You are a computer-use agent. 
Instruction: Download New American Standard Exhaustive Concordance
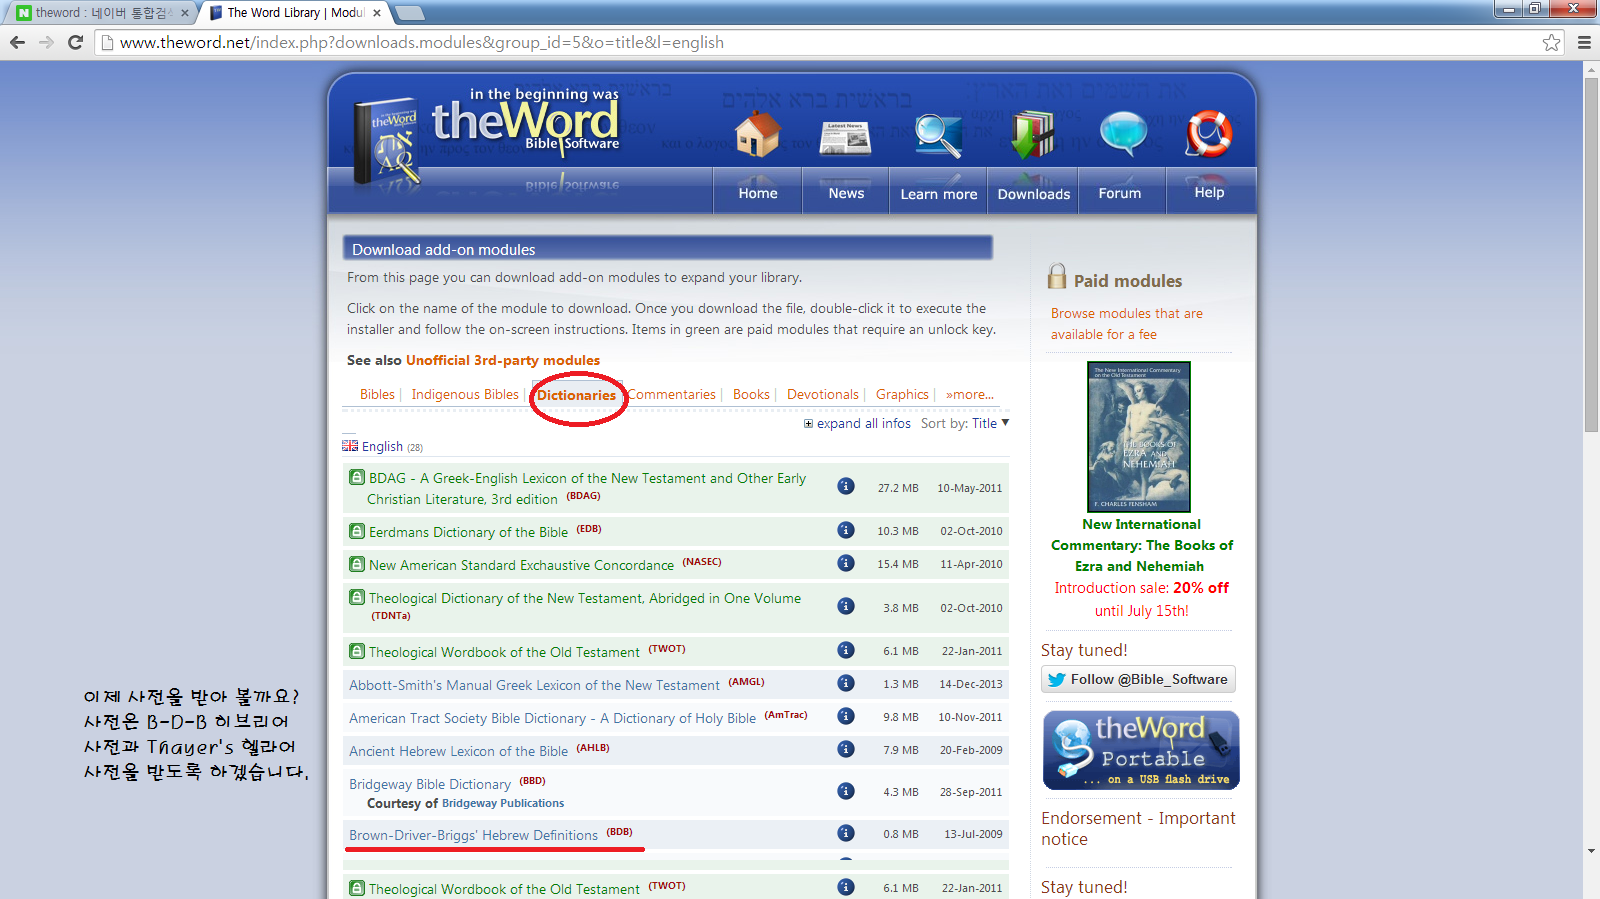click(x=521, y=565)
